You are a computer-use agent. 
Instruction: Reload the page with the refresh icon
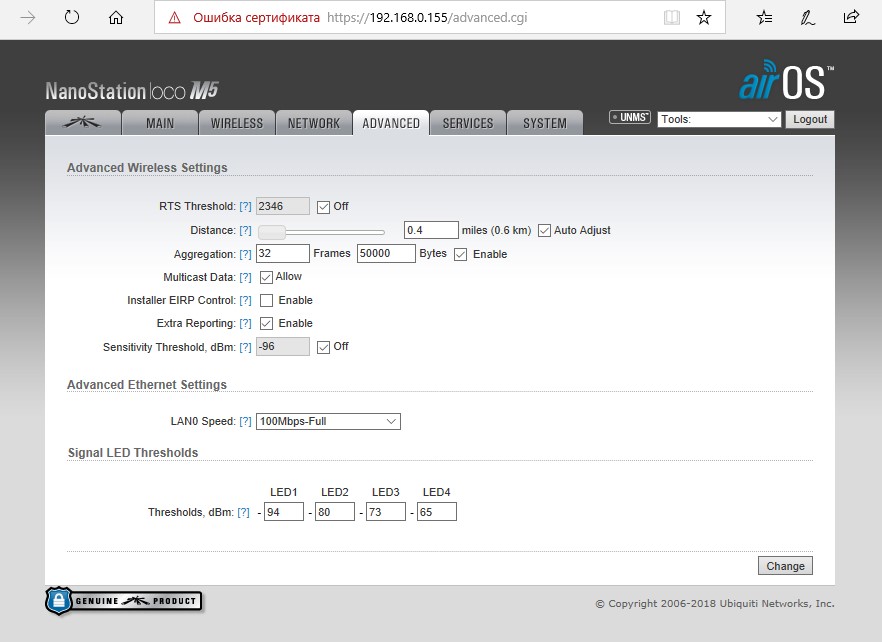pos(72,17)
